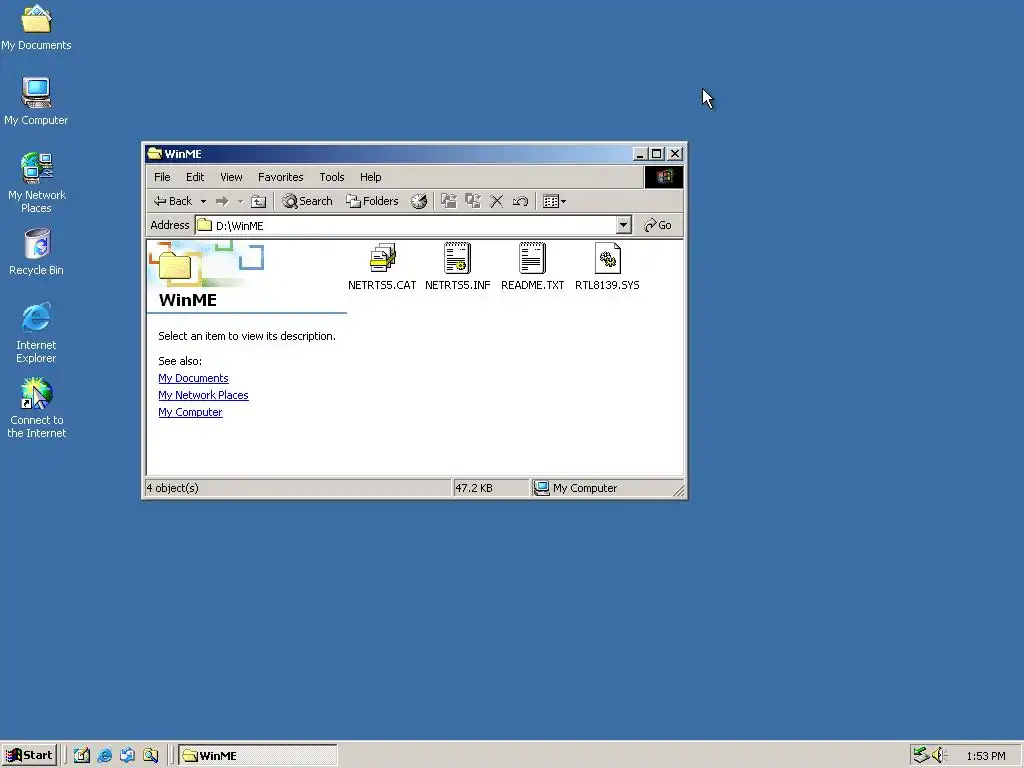
Task: Click the 47.2 KB status bar size
Action: click(x=474, y=488)
